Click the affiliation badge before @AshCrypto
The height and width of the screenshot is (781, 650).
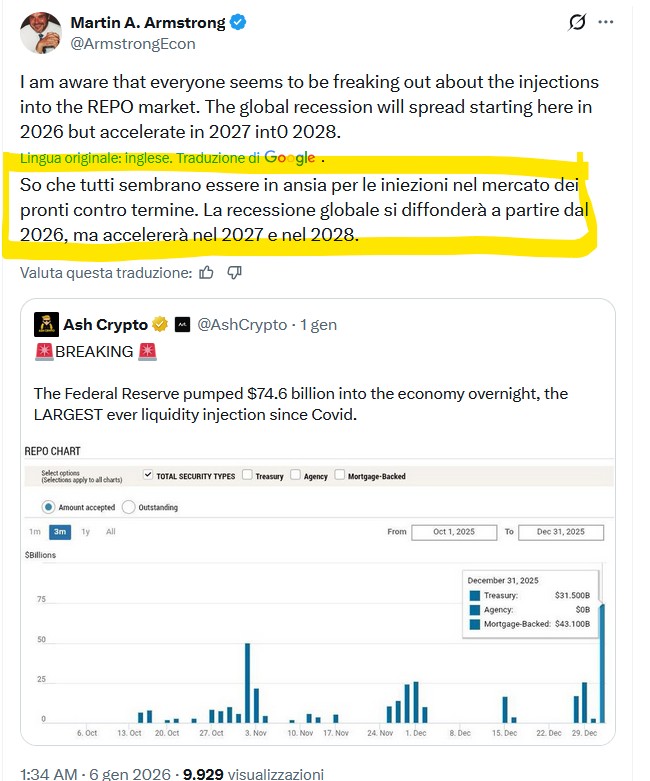[182, 325]
